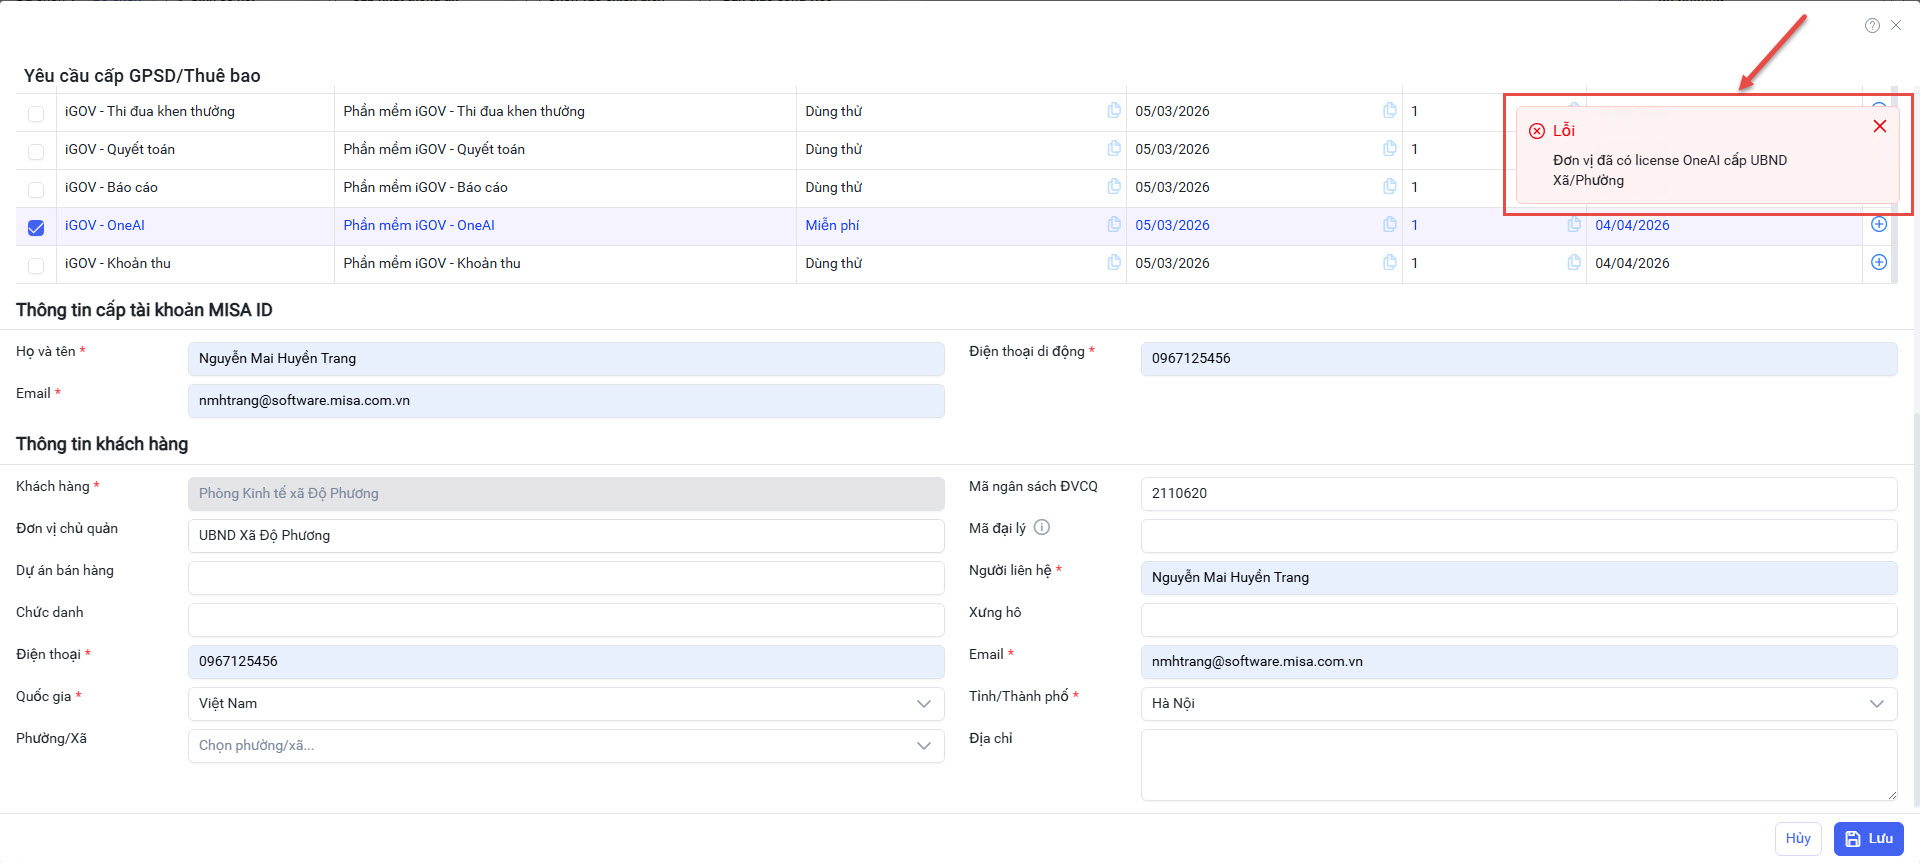Click the Địa chỉ text area
The height and width of the screenshot is (863, 1920).
(1518, 765)
